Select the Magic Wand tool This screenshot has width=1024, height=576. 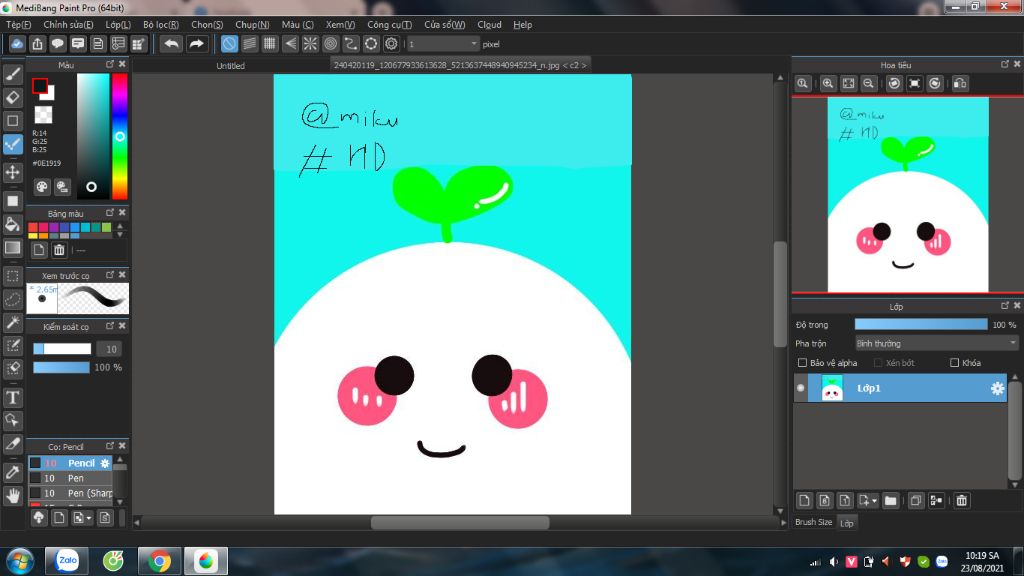[12, 323]
